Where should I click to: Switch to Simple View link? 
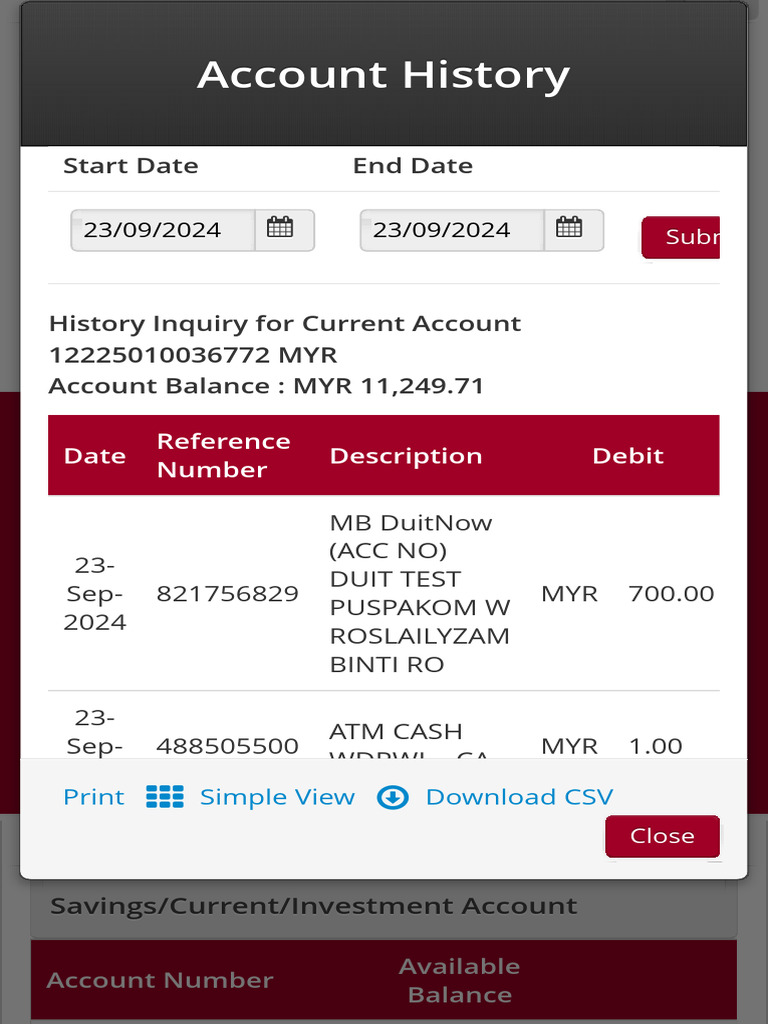[x=277, y=797]
